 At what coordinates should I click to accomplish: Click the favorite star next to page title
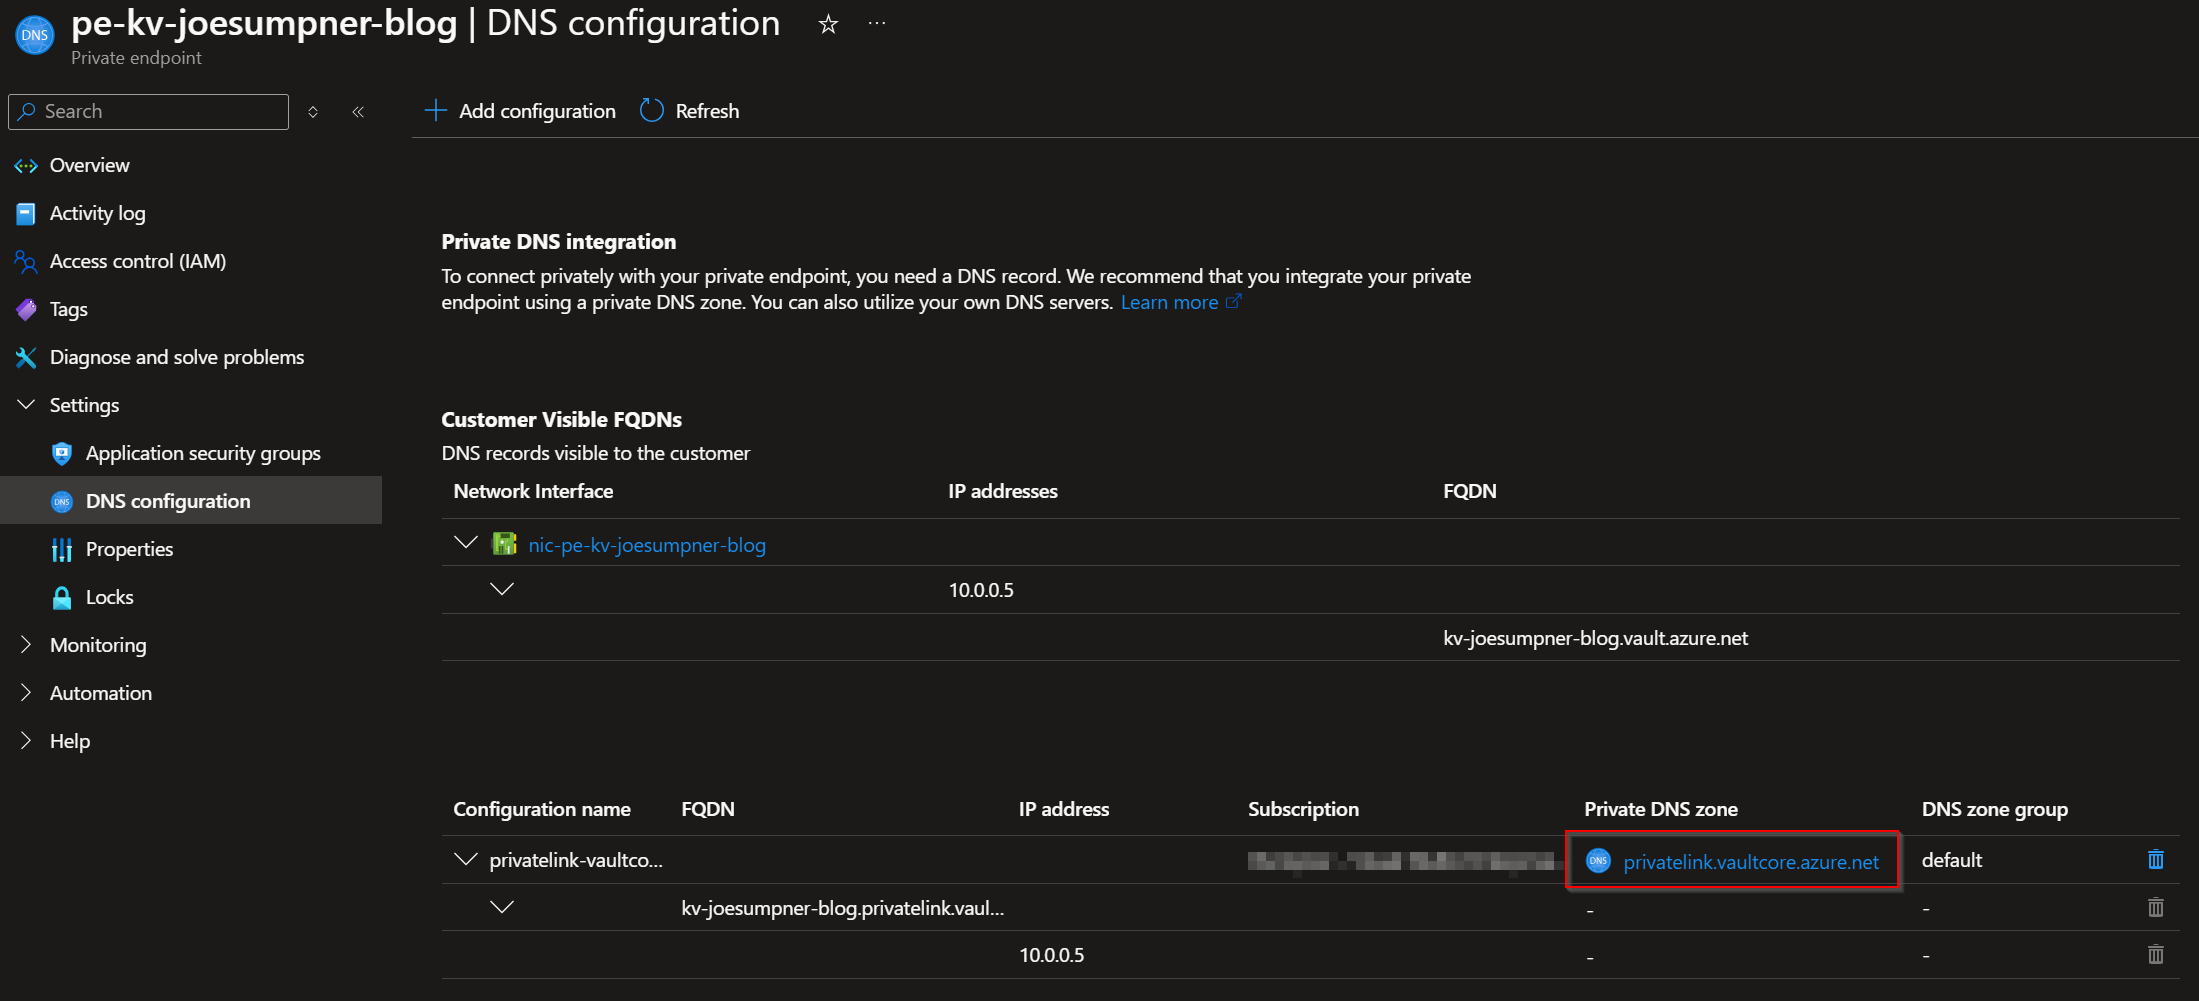click(x=828, y=24)
